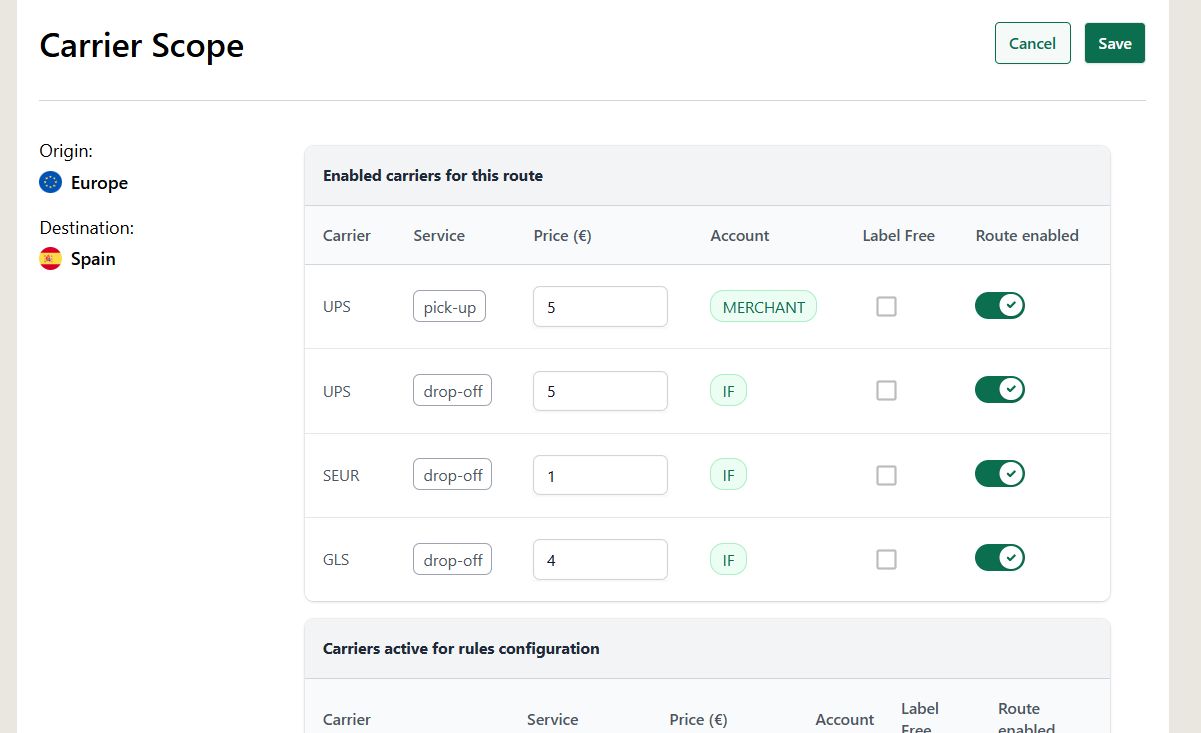This screenshot has width=1201, height=733.
Task: Click the drop-off service tag for UPS
Action: click(452, 391)
